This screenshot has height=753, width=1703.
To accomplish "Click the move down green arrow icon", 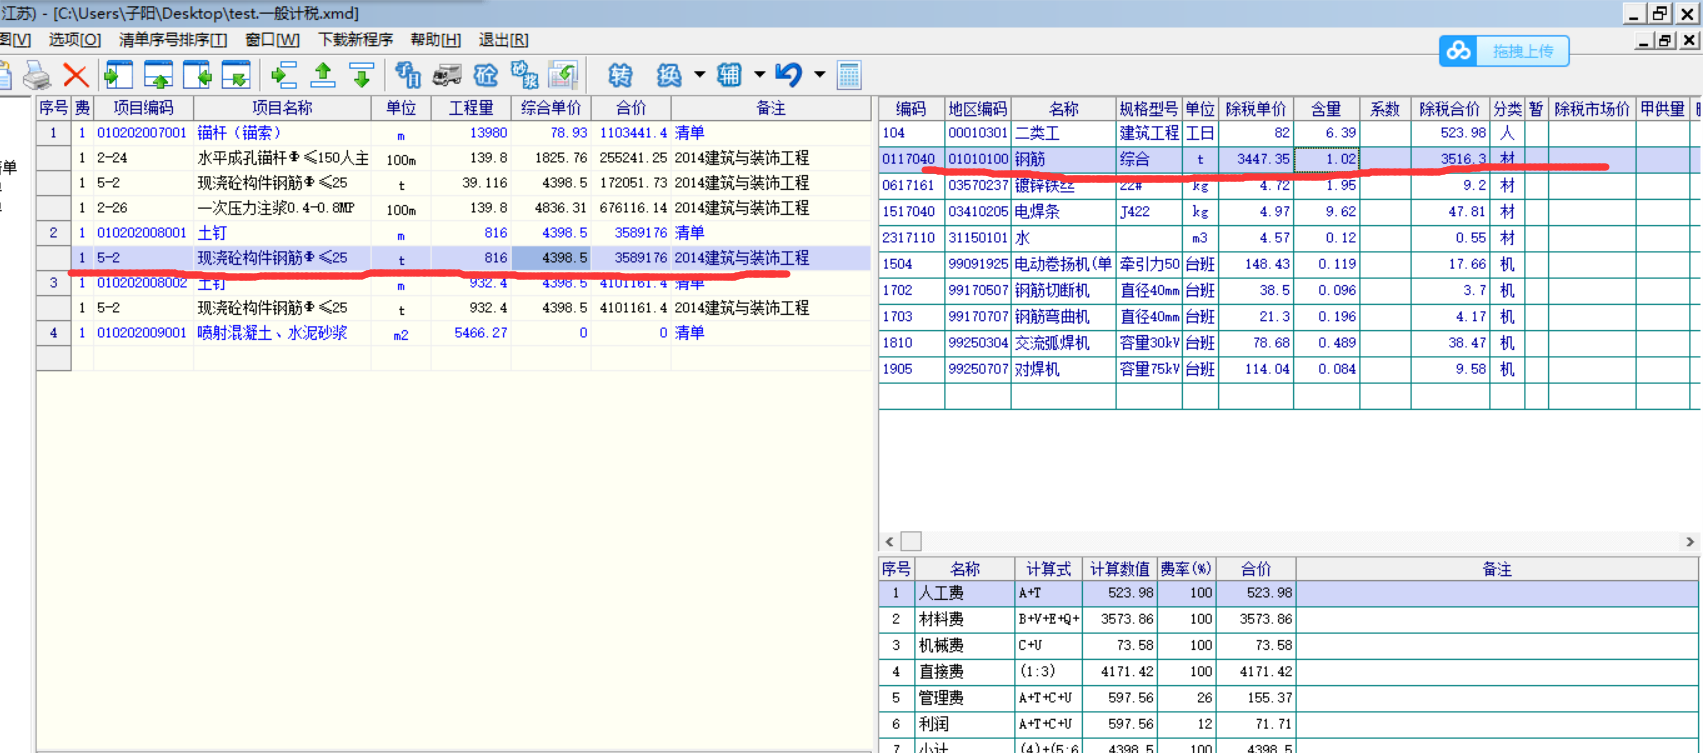I will click(x=361, y=75).
